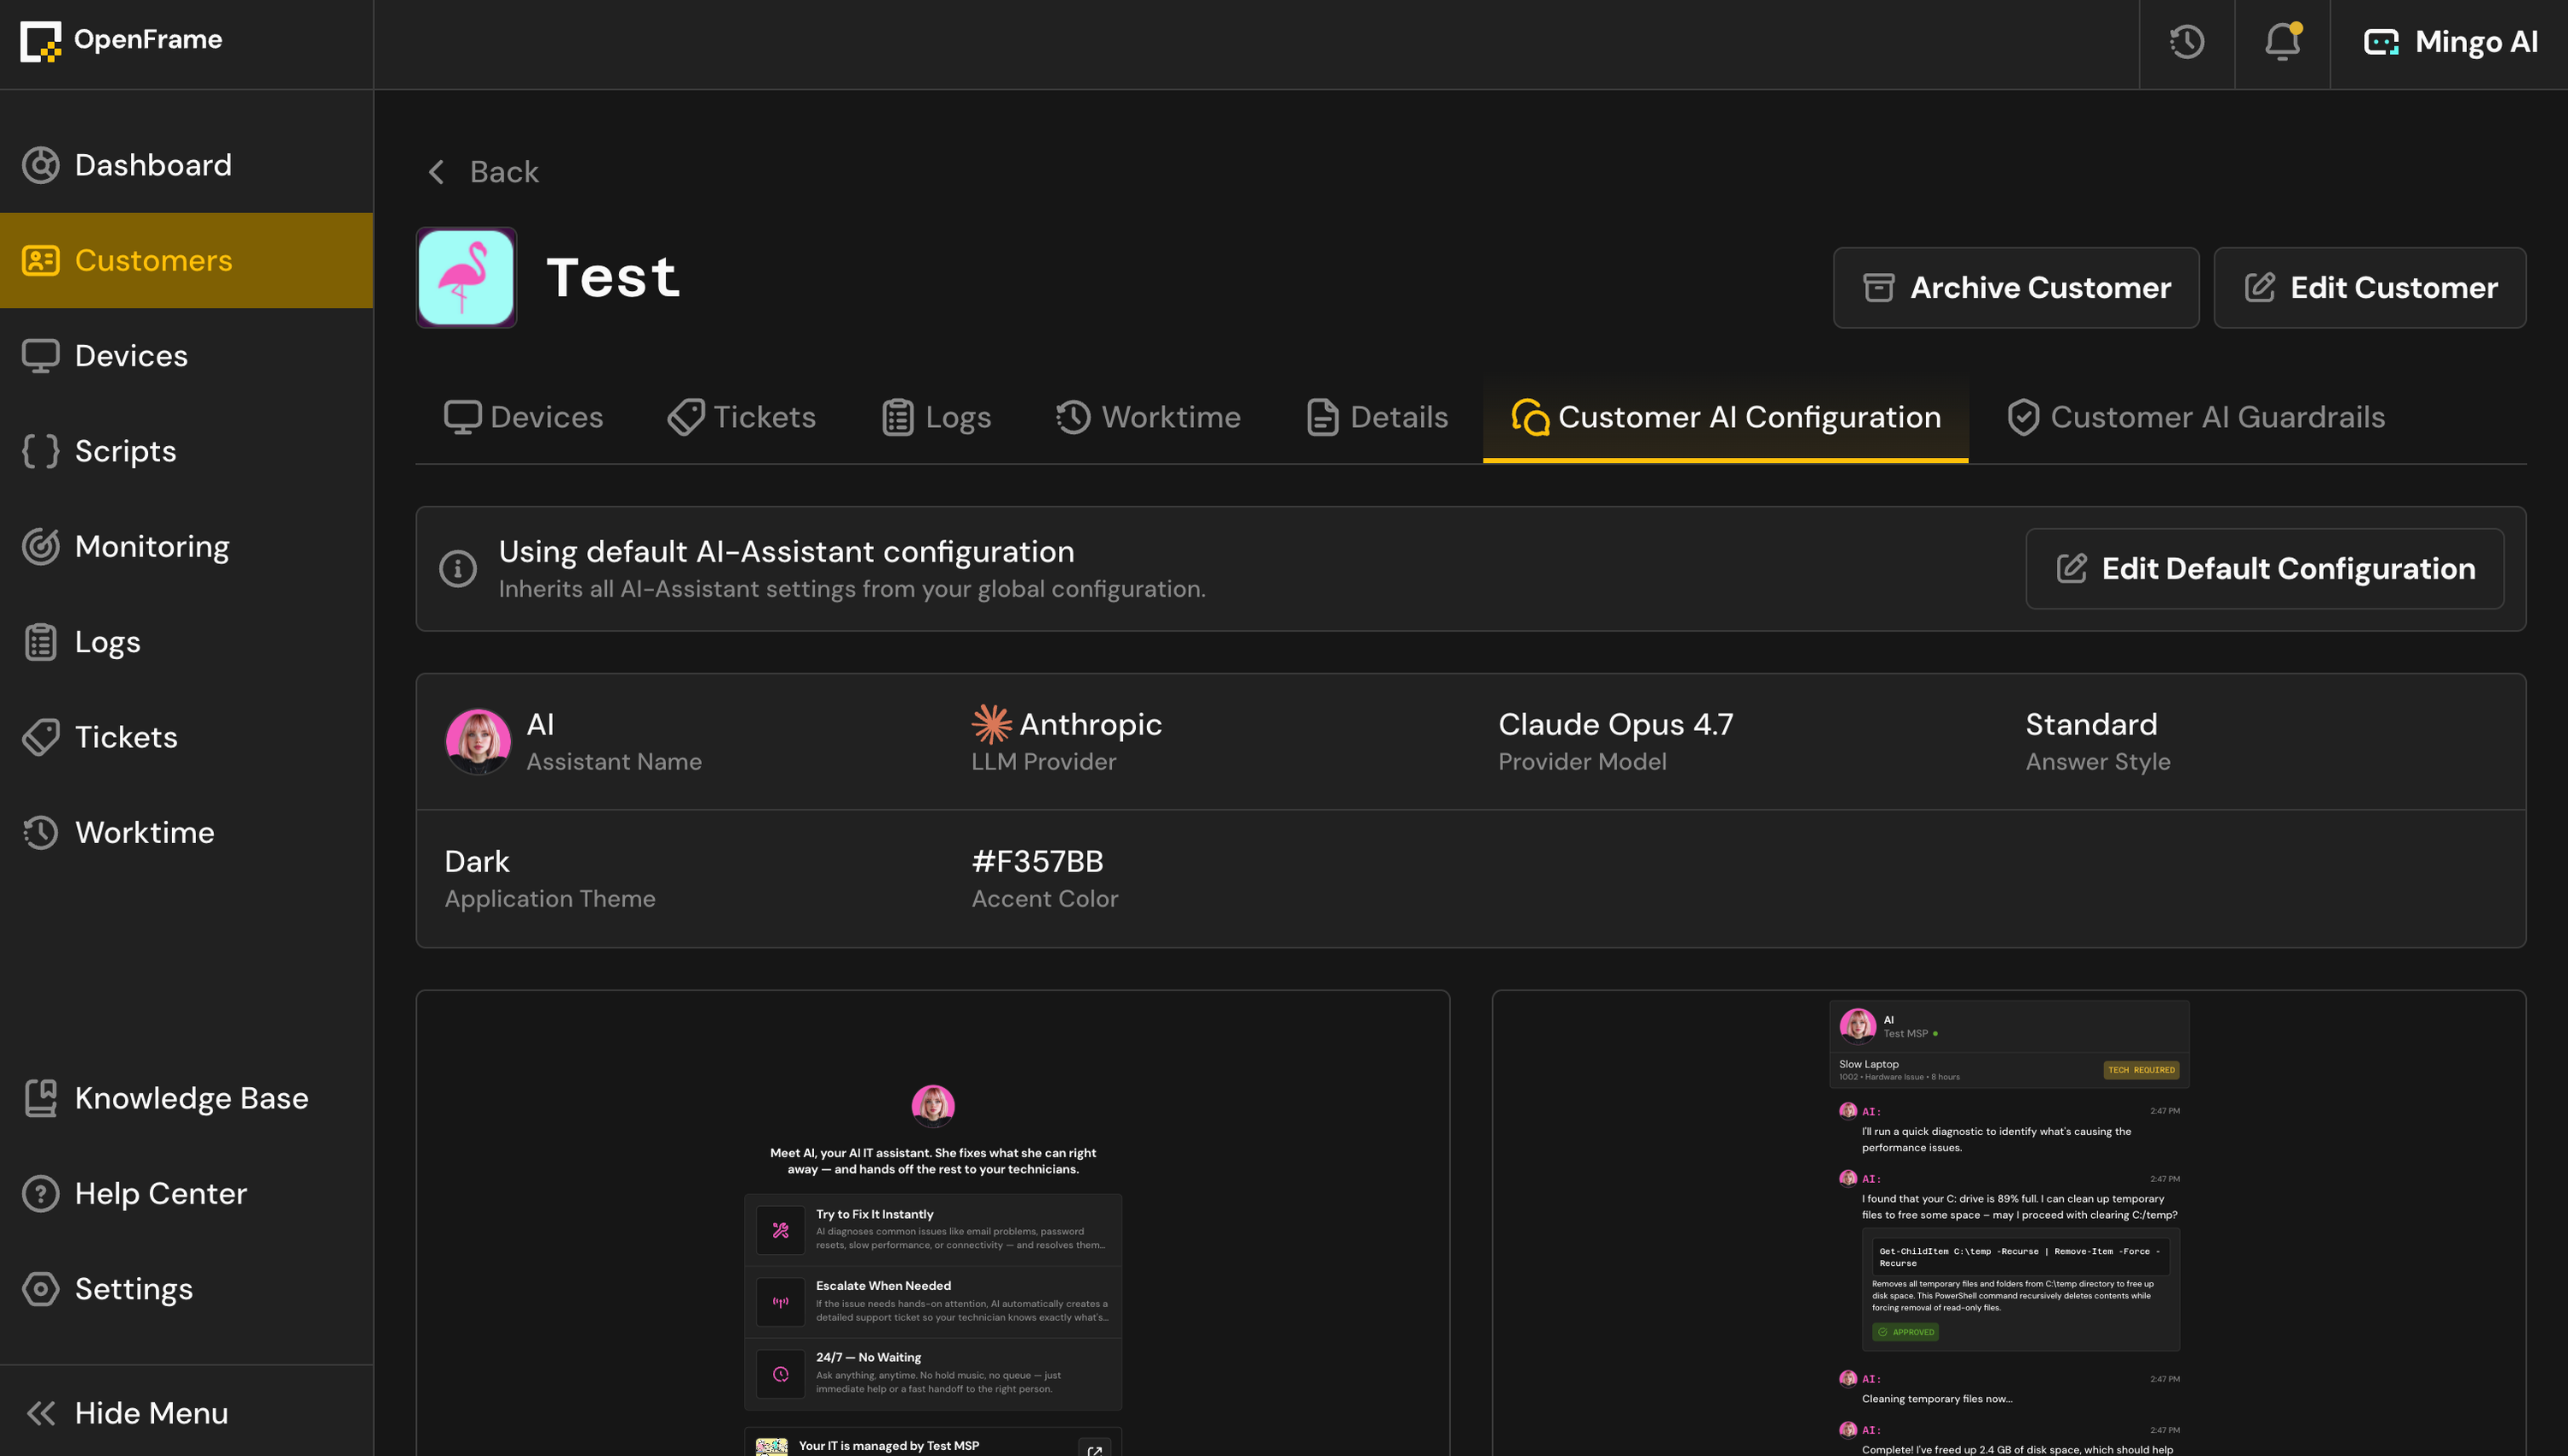Open the OpenFrame logo home link

[121, 40]
